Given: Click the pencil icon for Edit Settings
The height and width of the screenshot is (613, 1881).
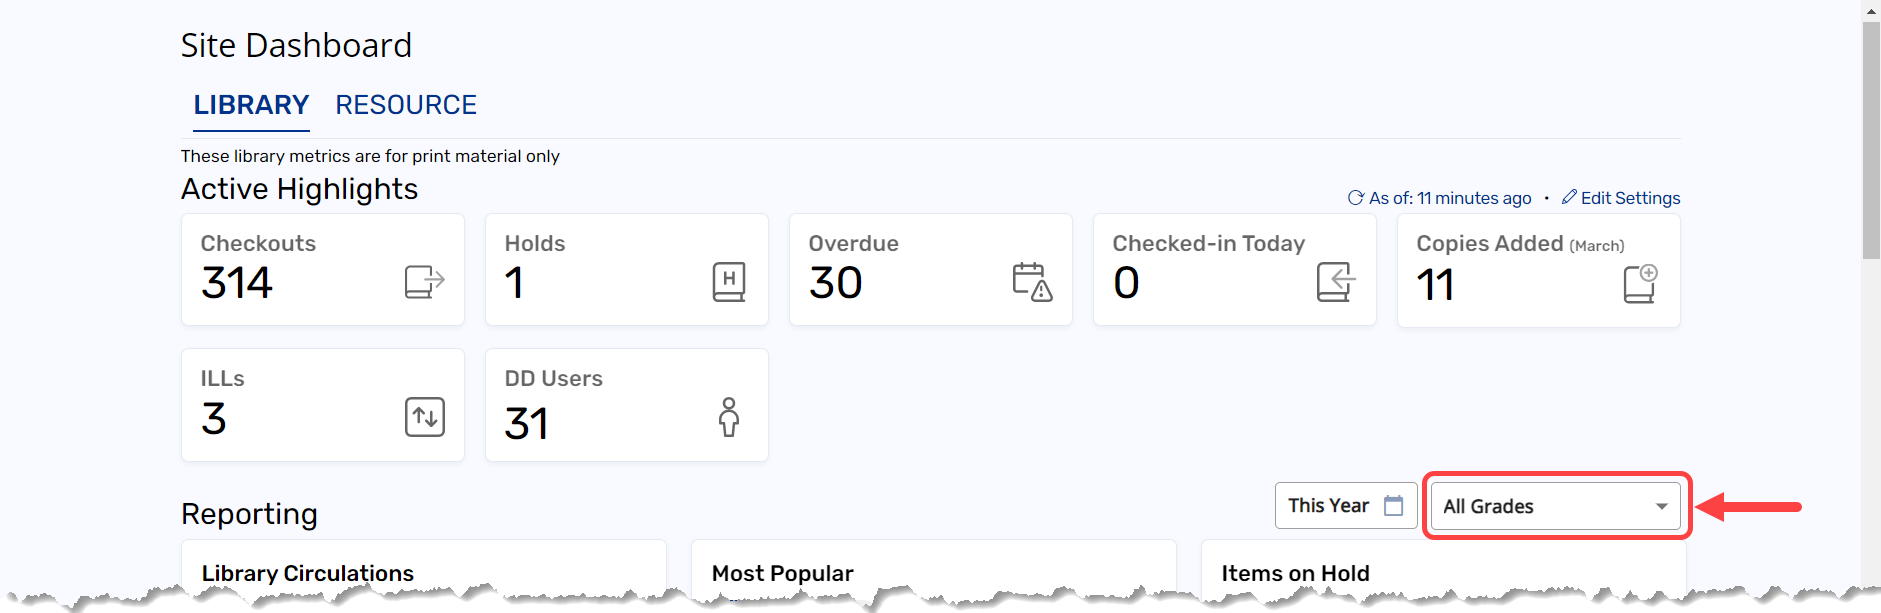Looking at the screenshot, I should click(1569, 197).
